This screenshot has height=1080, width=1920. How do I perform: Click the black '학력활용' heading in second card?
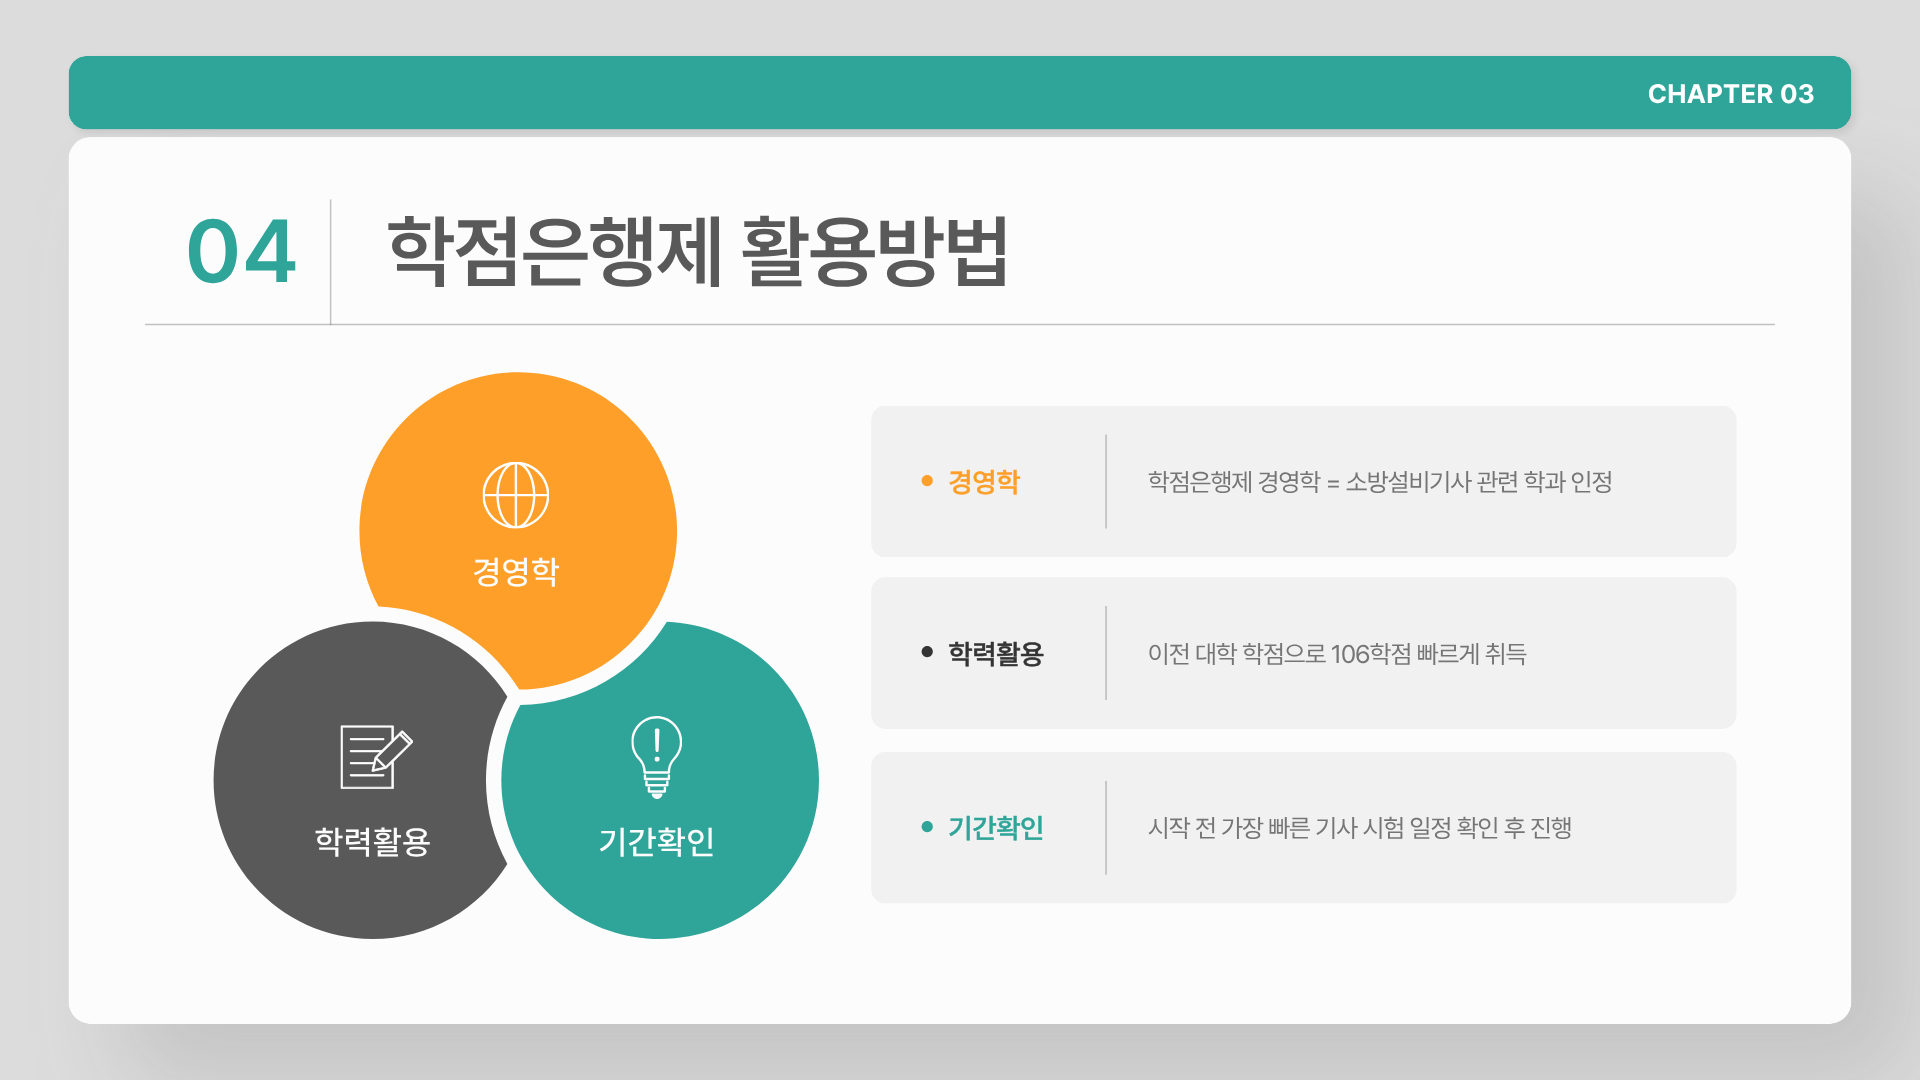[996, 653]
